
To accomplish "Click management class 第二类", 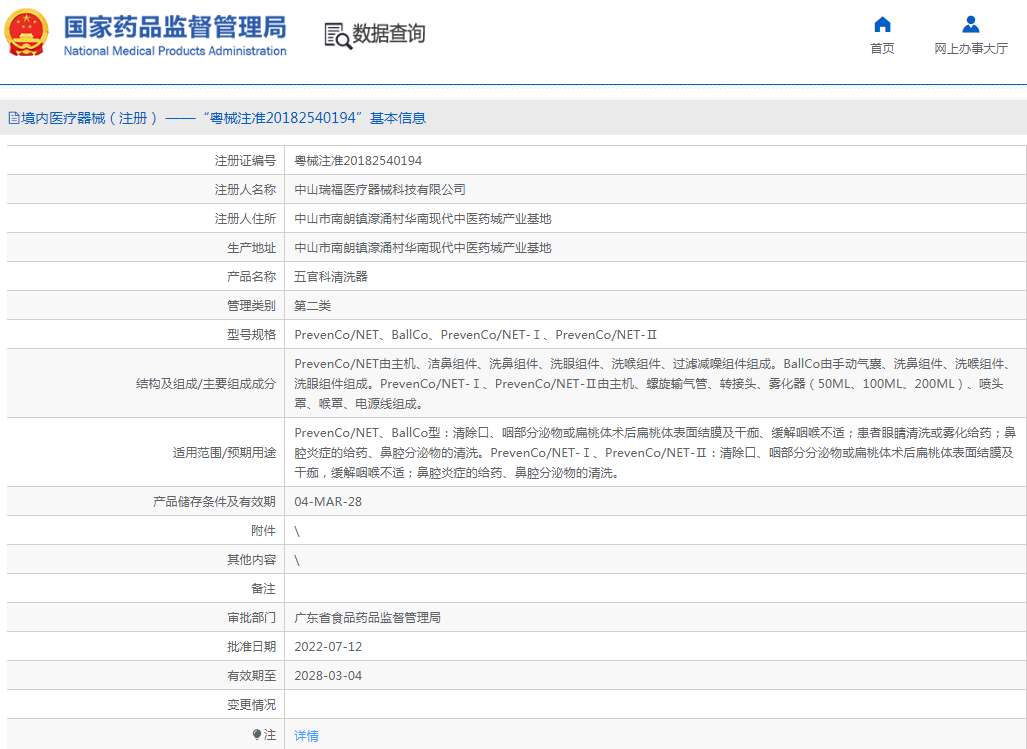I will pos(312,305).
